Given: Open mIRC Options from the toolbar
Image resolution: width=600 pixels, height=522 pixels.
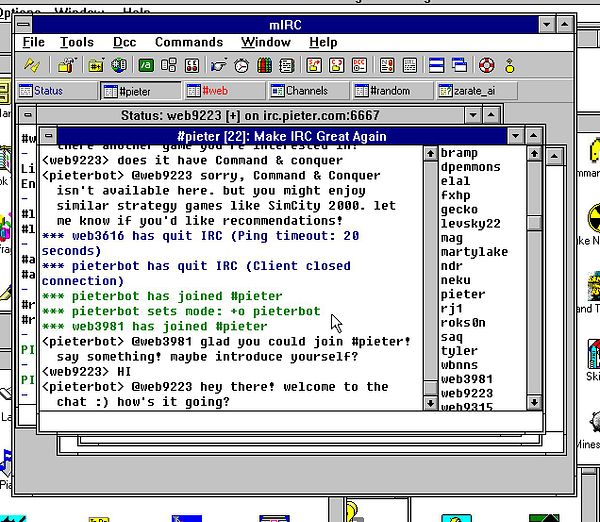Looking at the screenshot, I should (67, 65).
